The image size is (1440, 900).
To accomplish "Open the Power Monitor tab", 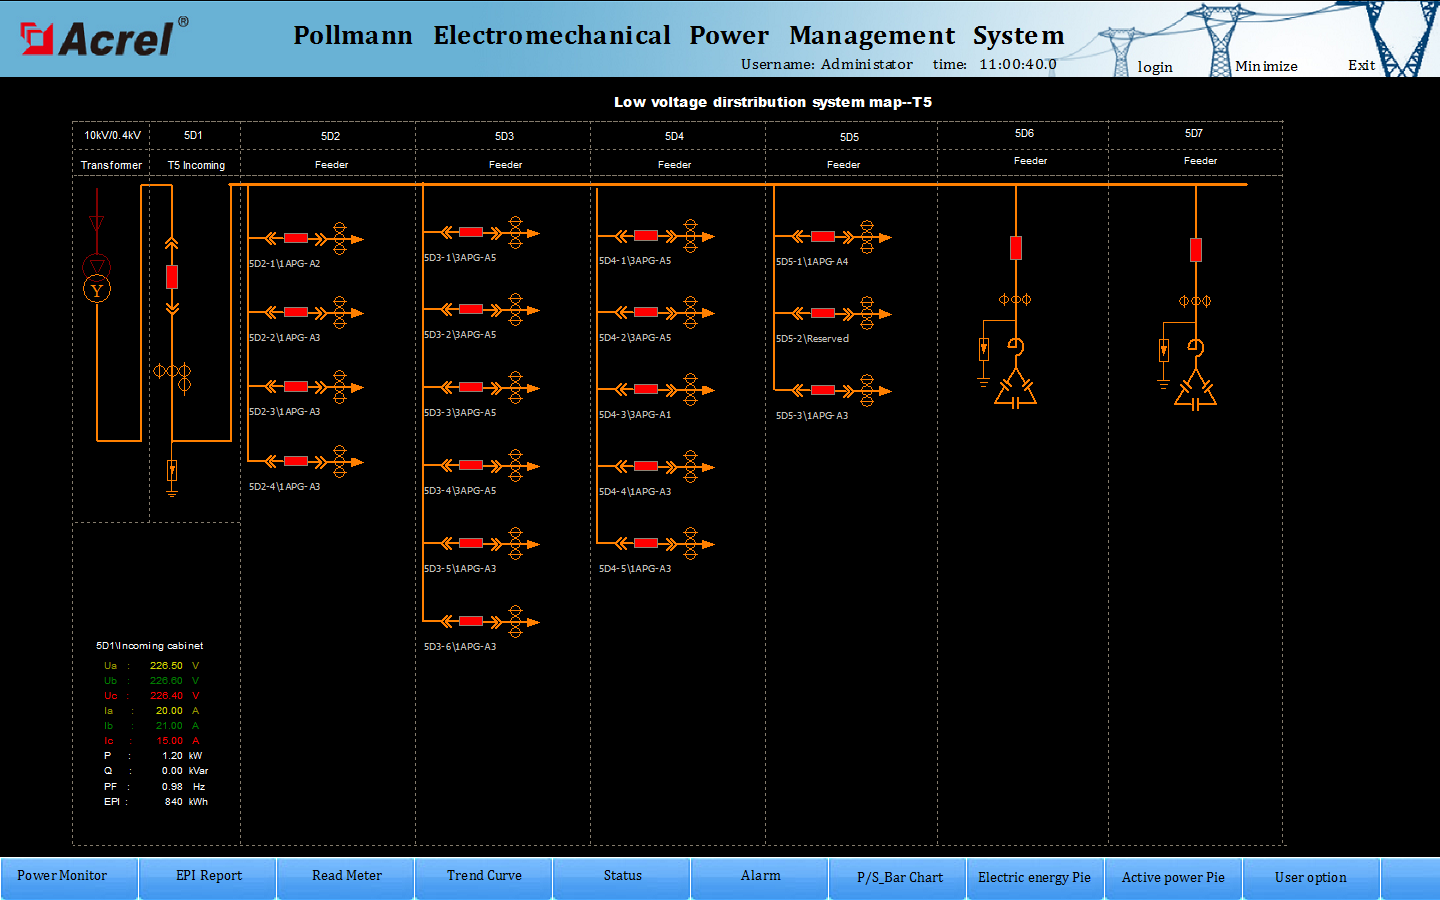I will click(62, 876).
